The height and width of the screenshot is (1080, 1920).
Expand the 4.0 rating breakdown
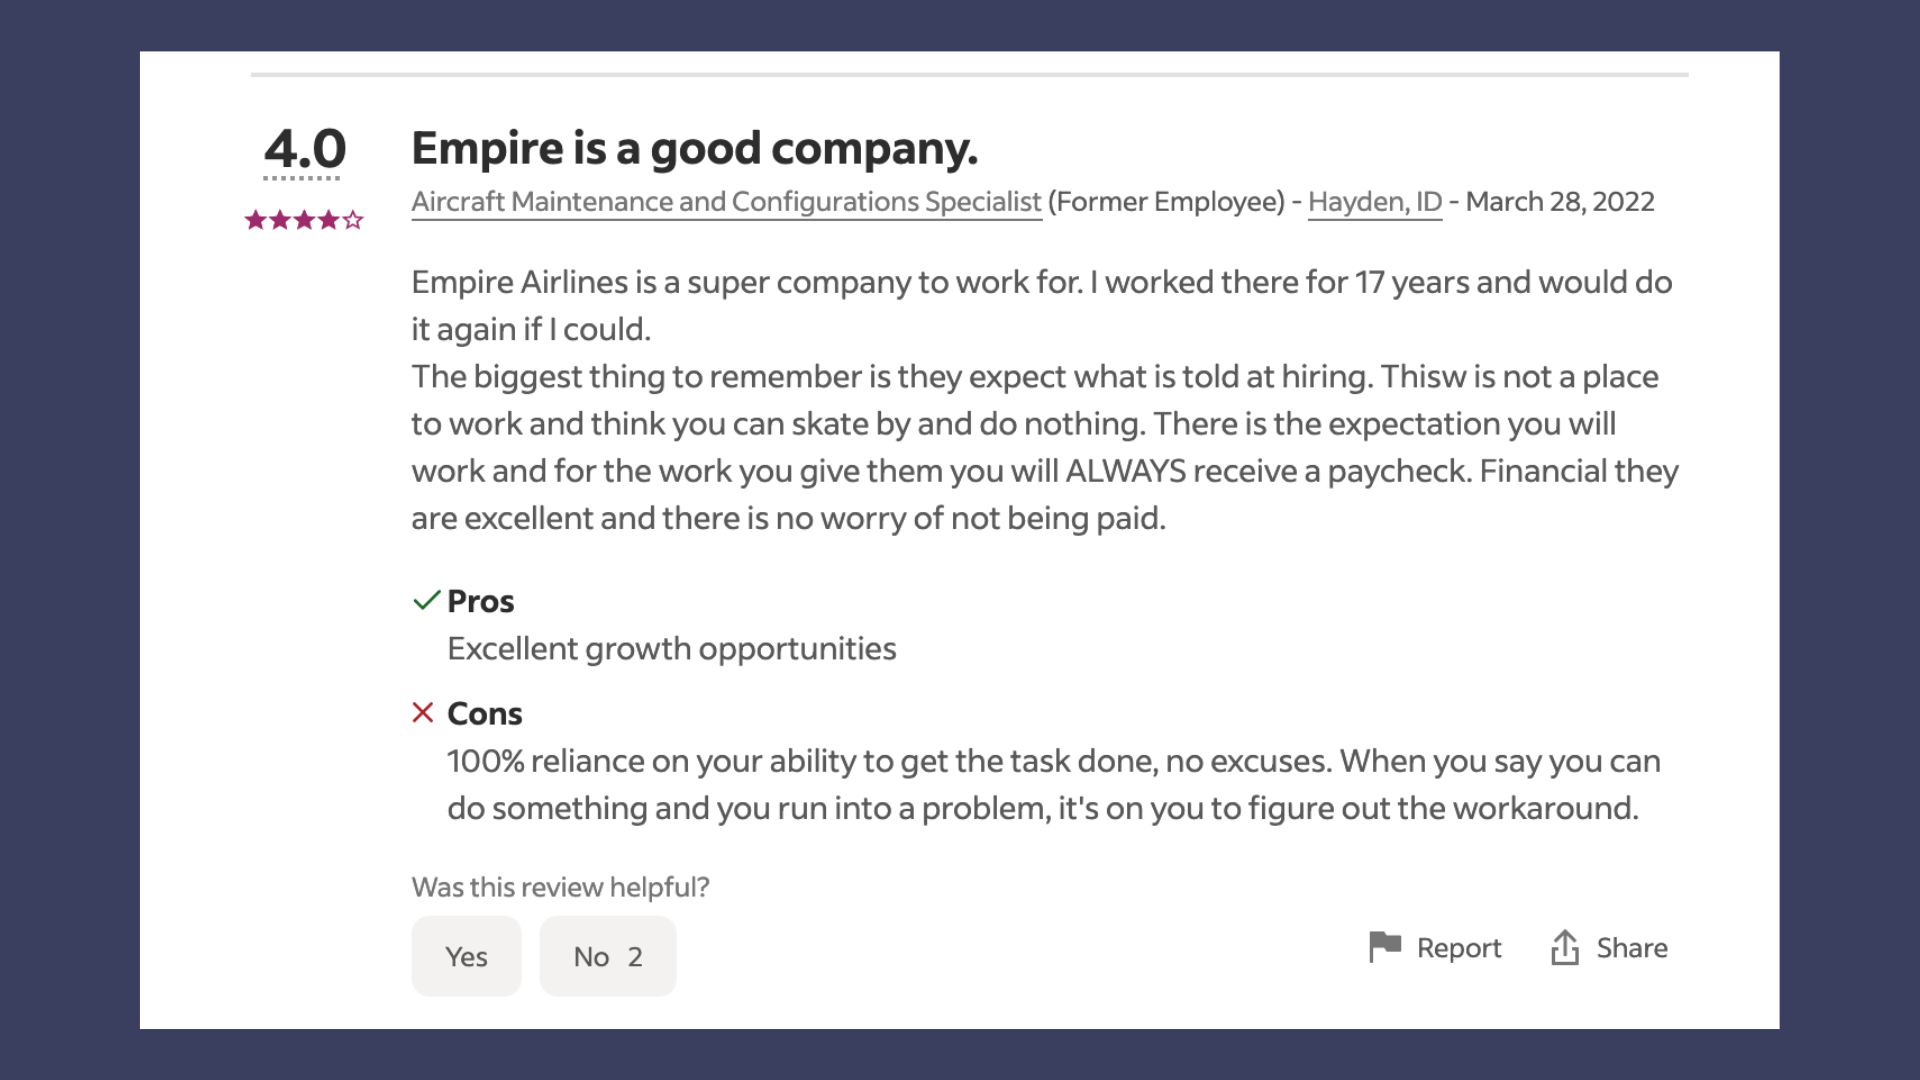click(x=304, y=150)
